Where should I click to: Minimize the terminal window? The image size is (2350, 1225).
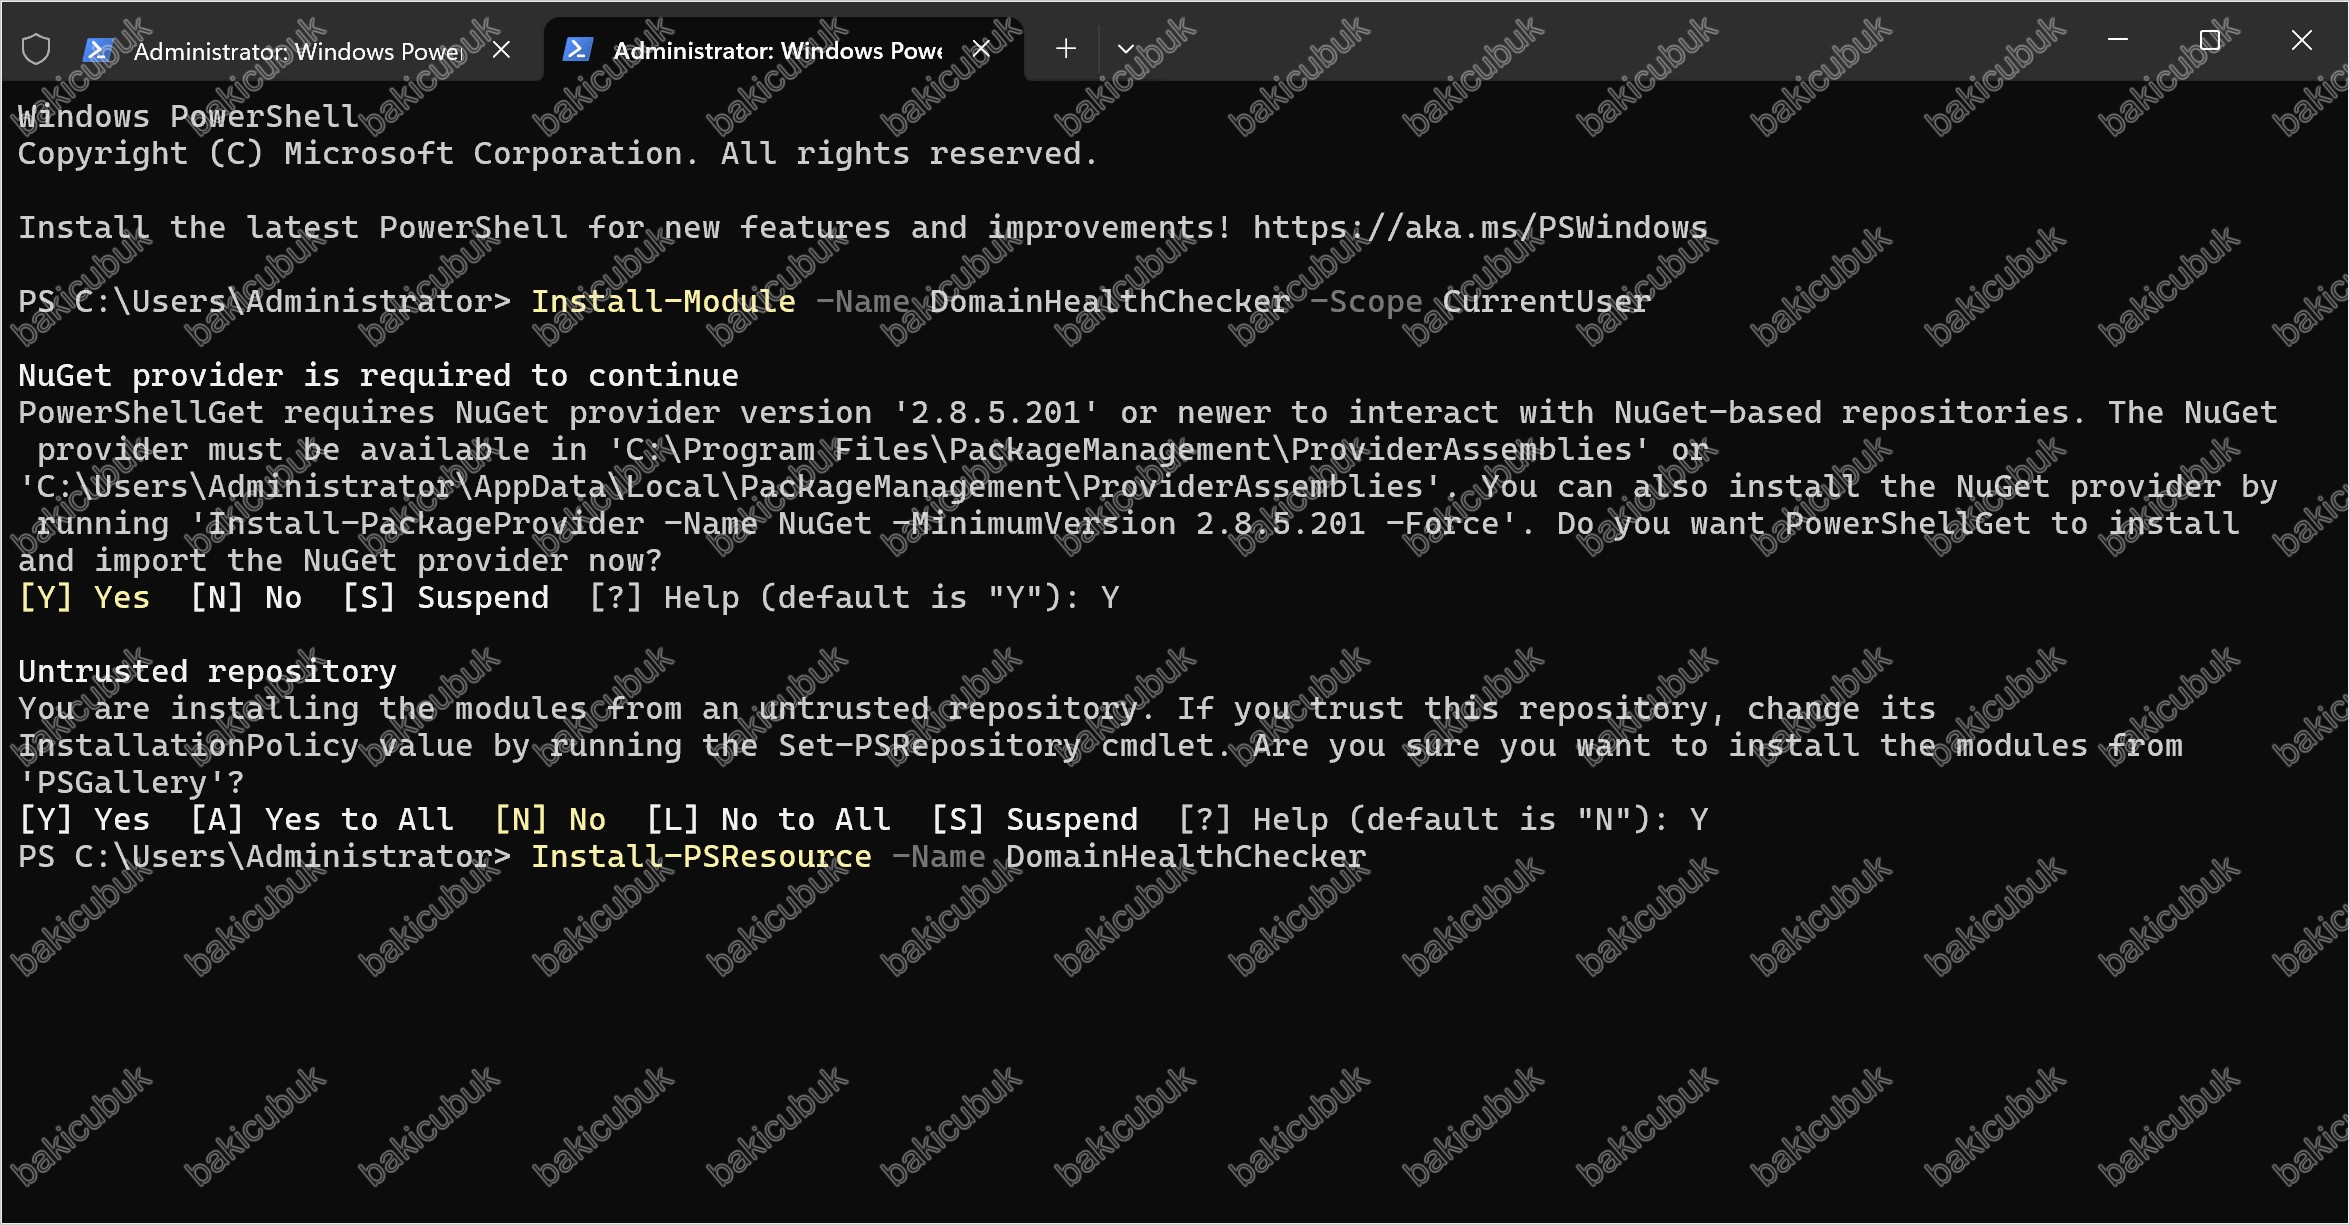tap(2118, 40)
